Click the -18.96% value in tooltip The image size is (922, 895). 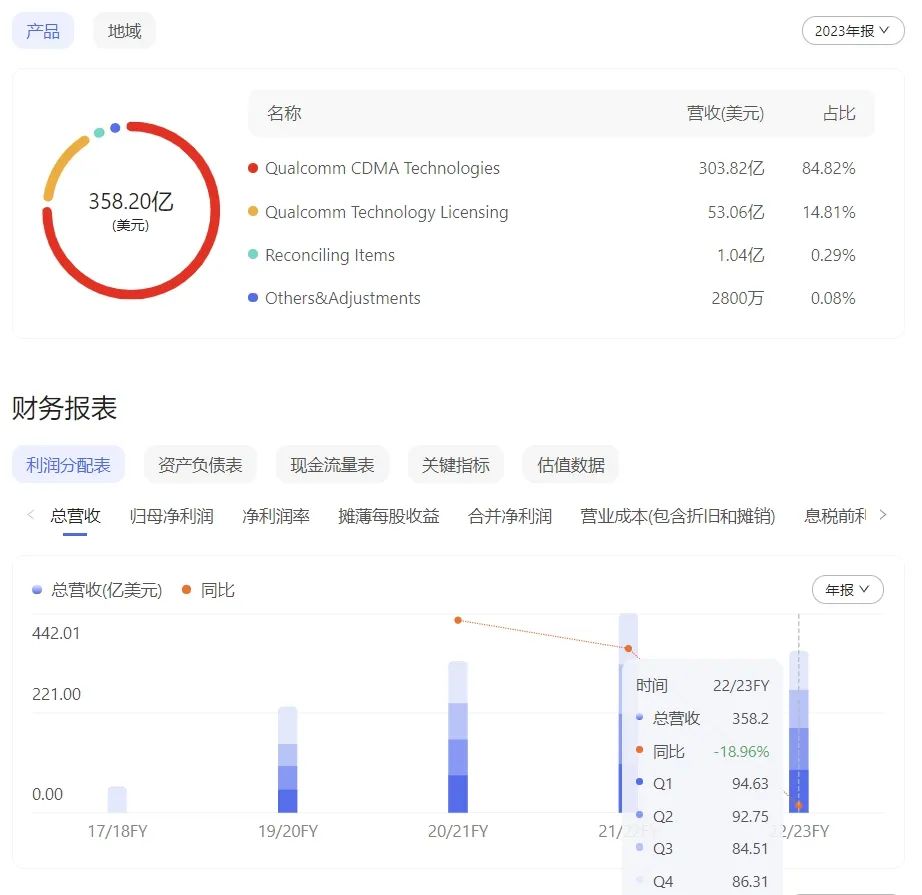[741, 752]
